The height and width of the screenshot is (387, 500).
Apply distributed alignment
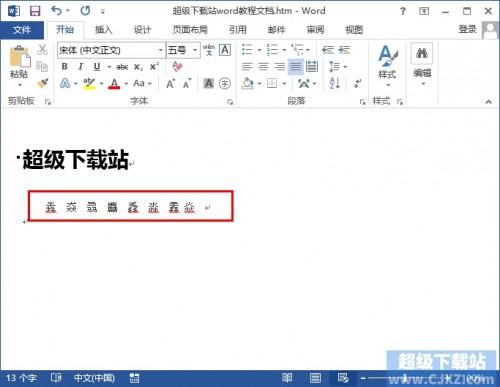pyautogui.click(x=312, y=66)
